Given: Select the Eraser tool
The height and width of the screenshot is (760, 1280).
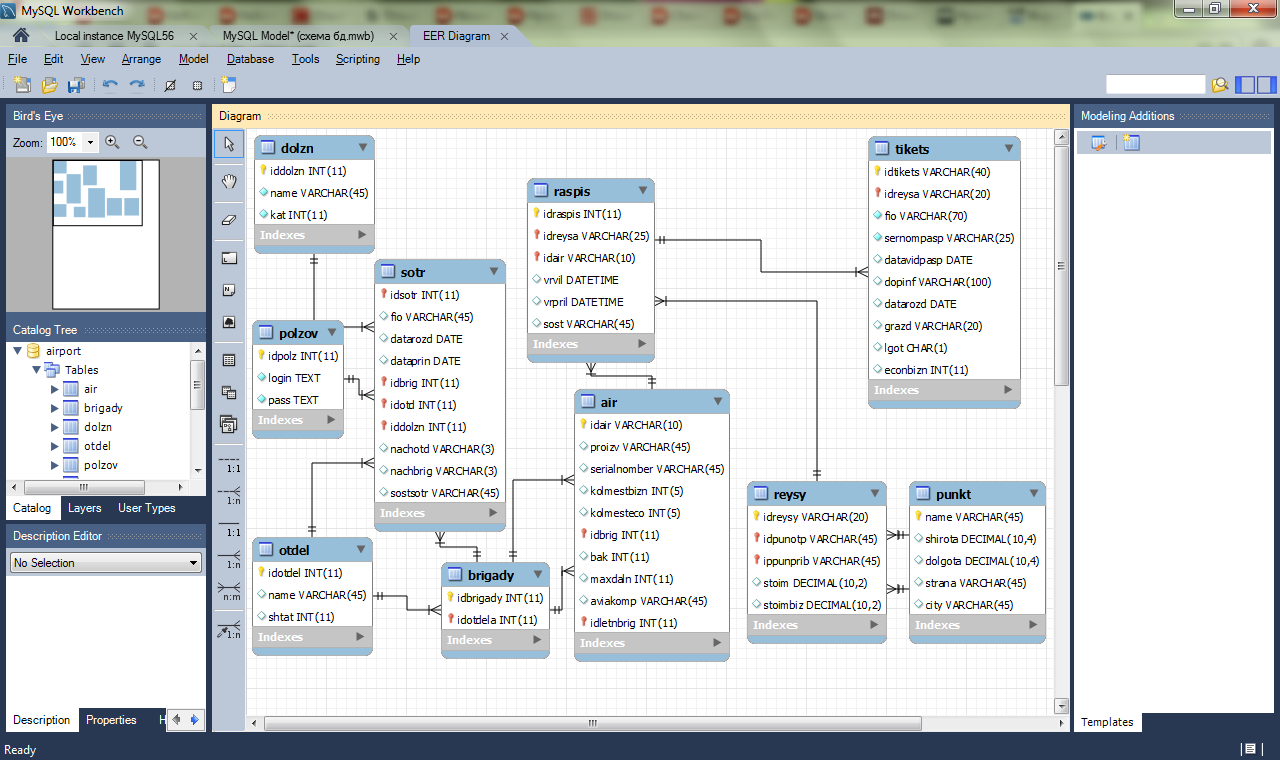Looking at the screenshot, I should point(229,219).
